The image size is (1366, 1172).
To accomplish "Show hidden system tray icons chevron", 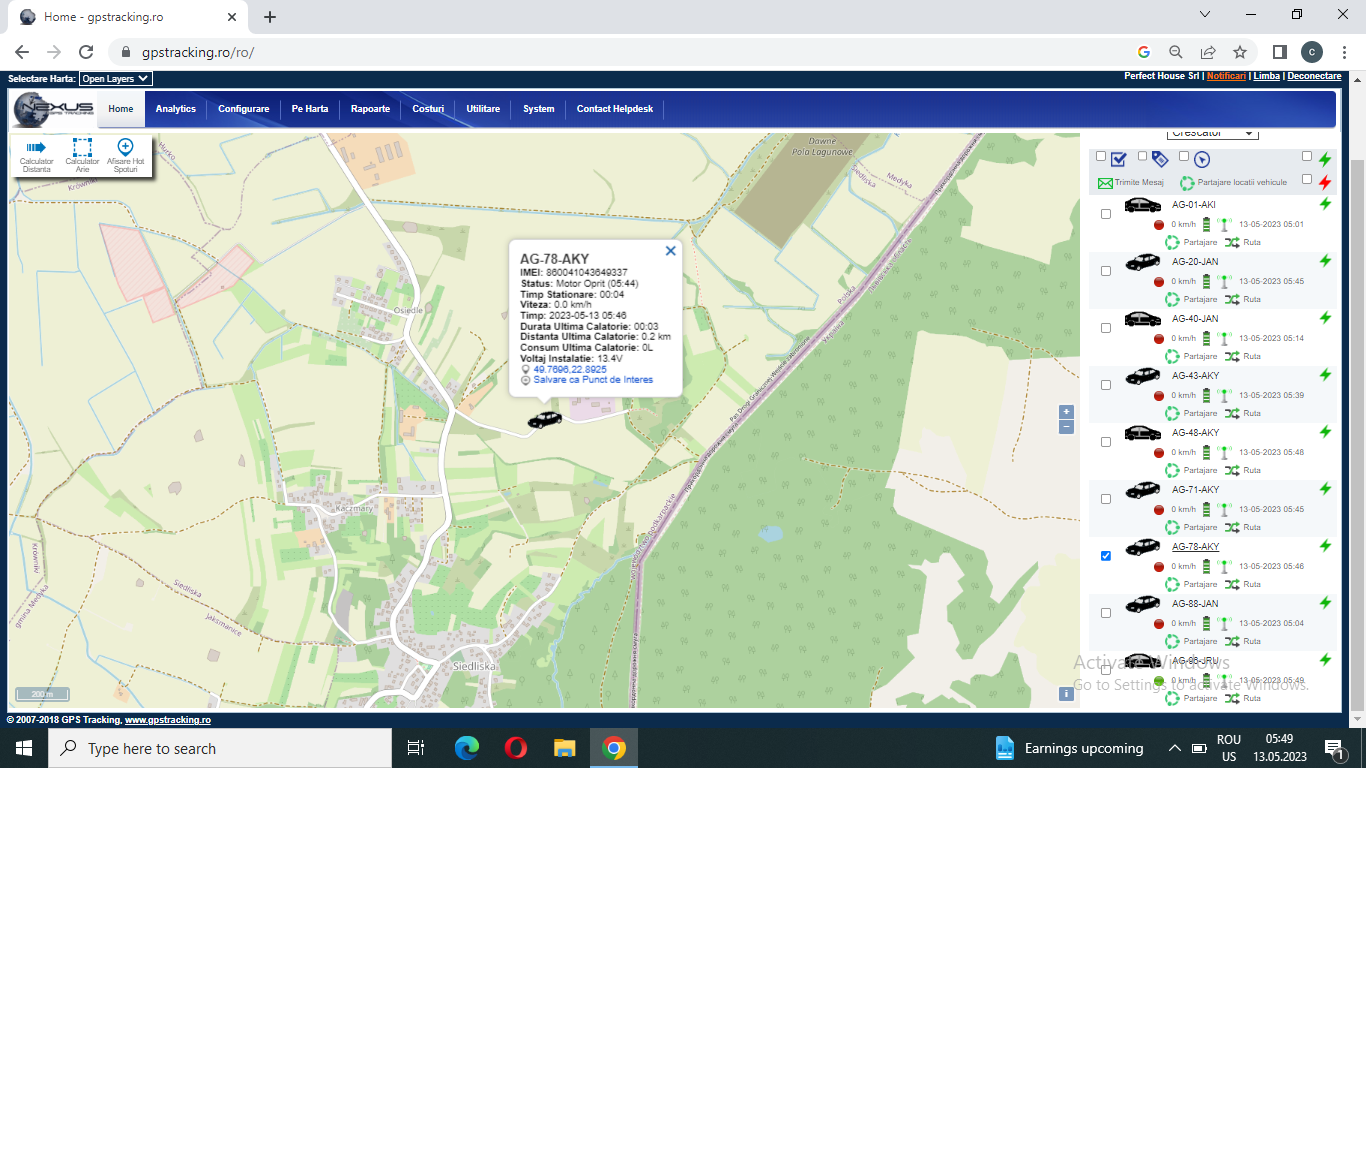I will (1174, 748).
